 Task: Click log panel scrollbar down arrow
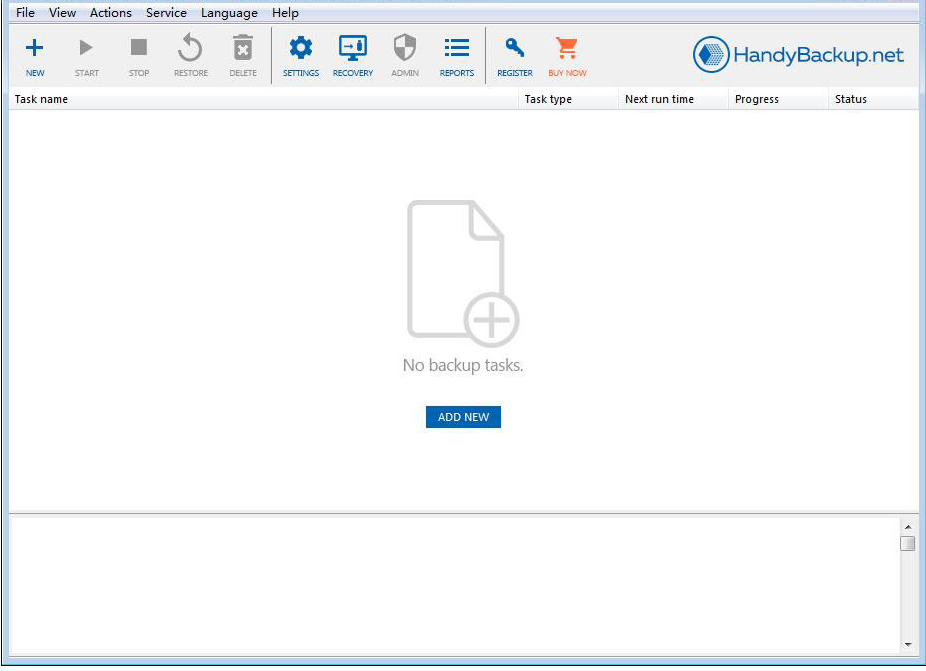click(908, 645)
